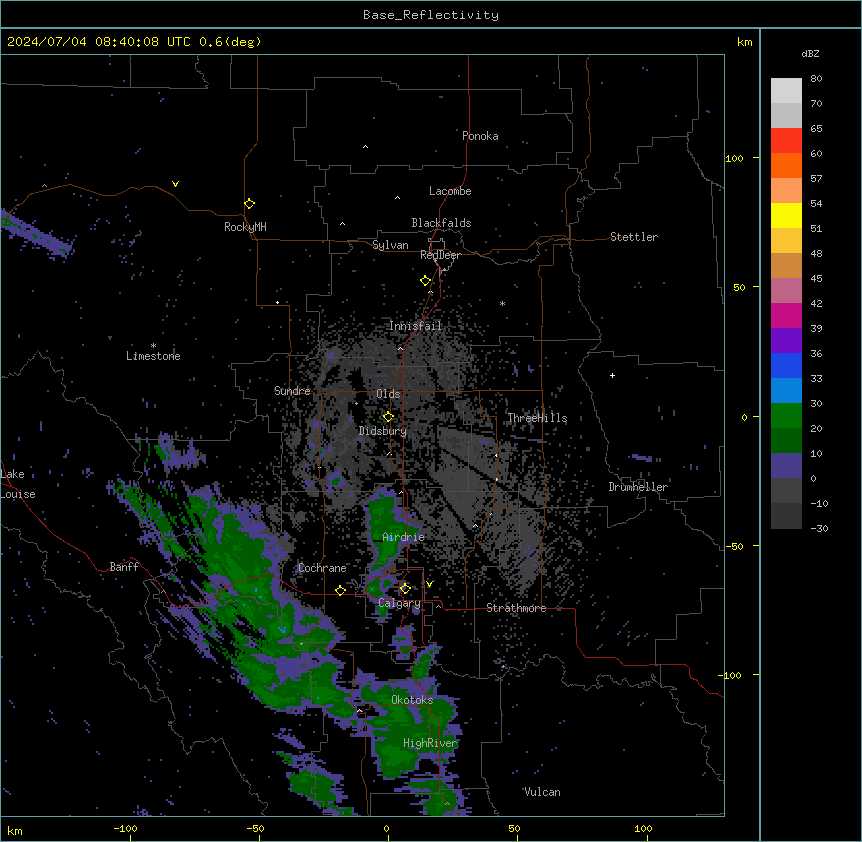Click the Innisfail label
Viewport: 862px width, 842px height.
[x=415, y=326]
